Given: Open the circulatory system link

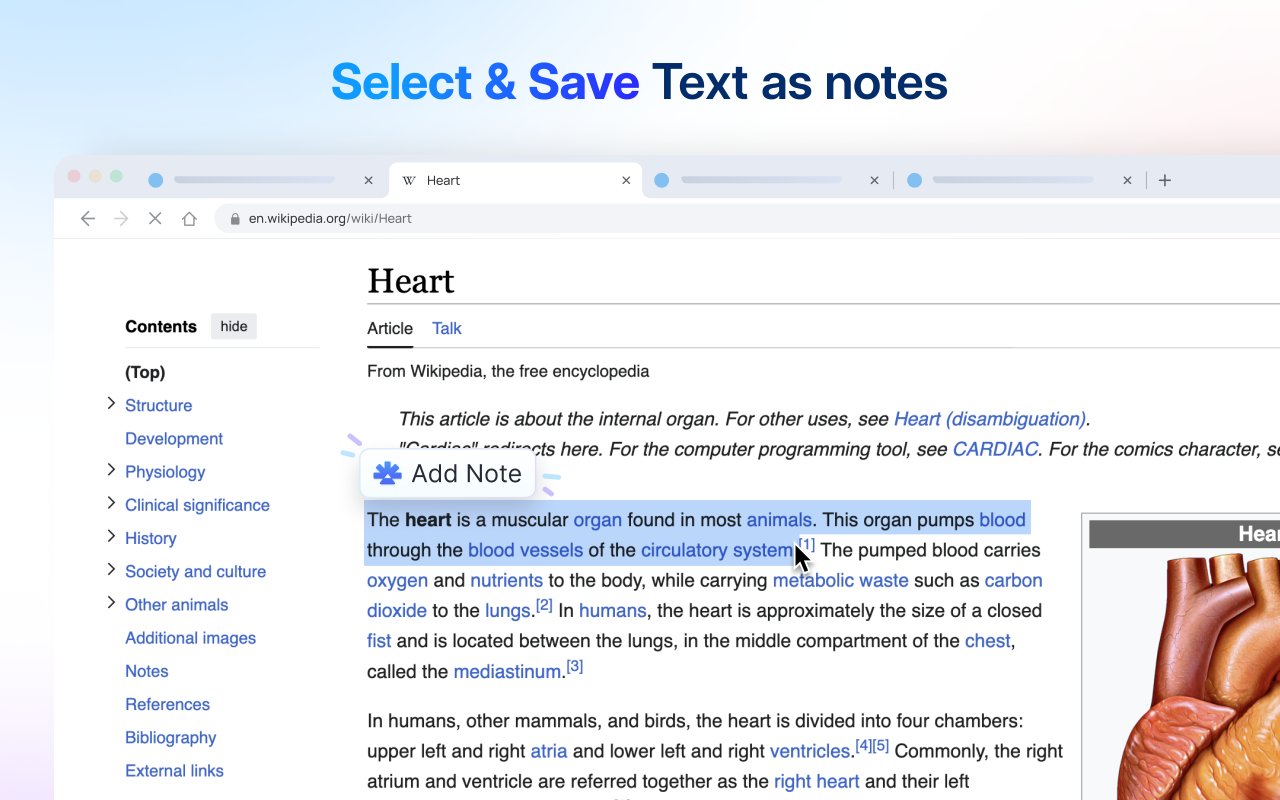Looking at the screenshot, I should coord(718,550).
